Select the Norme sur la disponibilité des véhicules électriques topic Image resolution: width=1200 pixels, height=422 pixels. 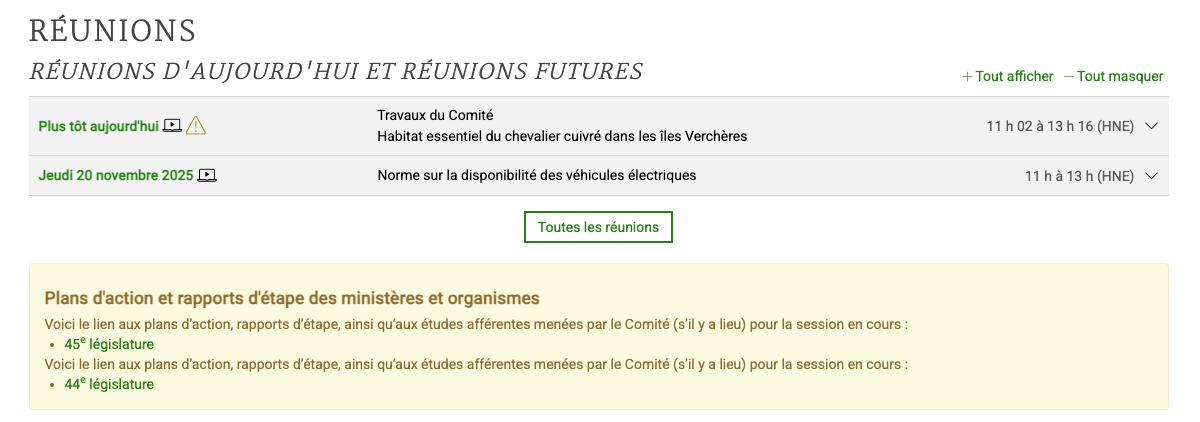click(536, 175)
